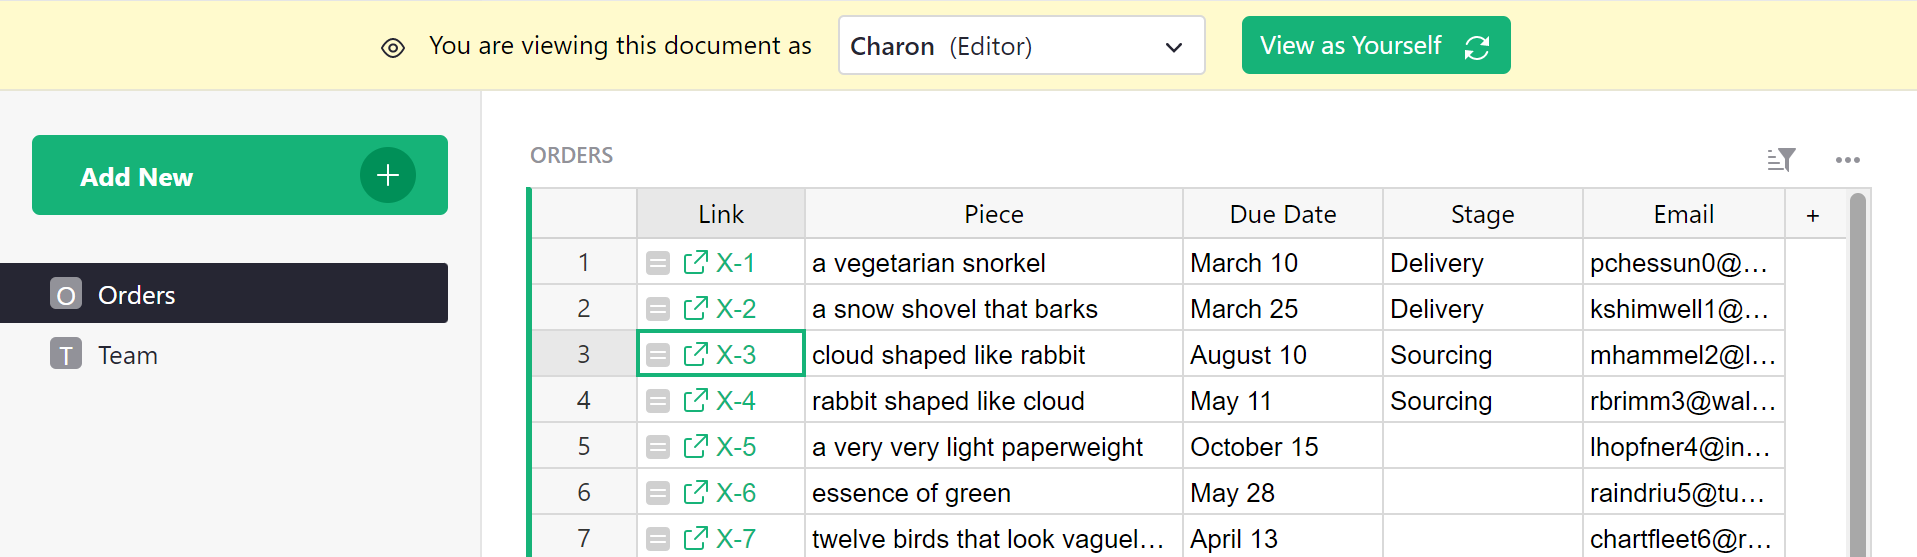Open the sort and filter icon
The width and height of the screenshot is (1917, 557).
[1781, 160]
